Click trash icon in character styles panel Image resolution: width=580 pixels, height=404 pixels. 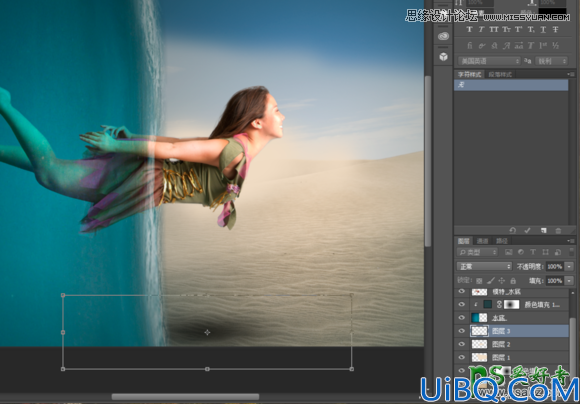coord(558,230)
